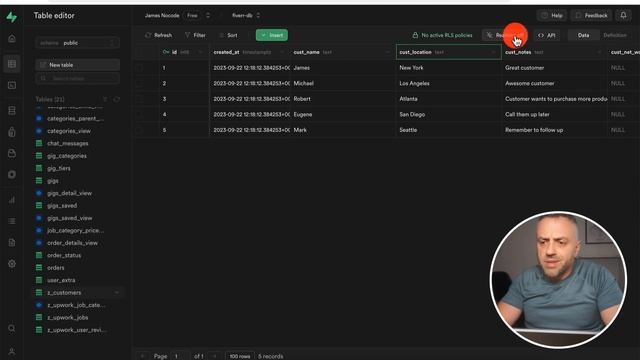Open the cust_name column menu arrow
Viewport: 640px width, 360px height.
pos(387,52)
